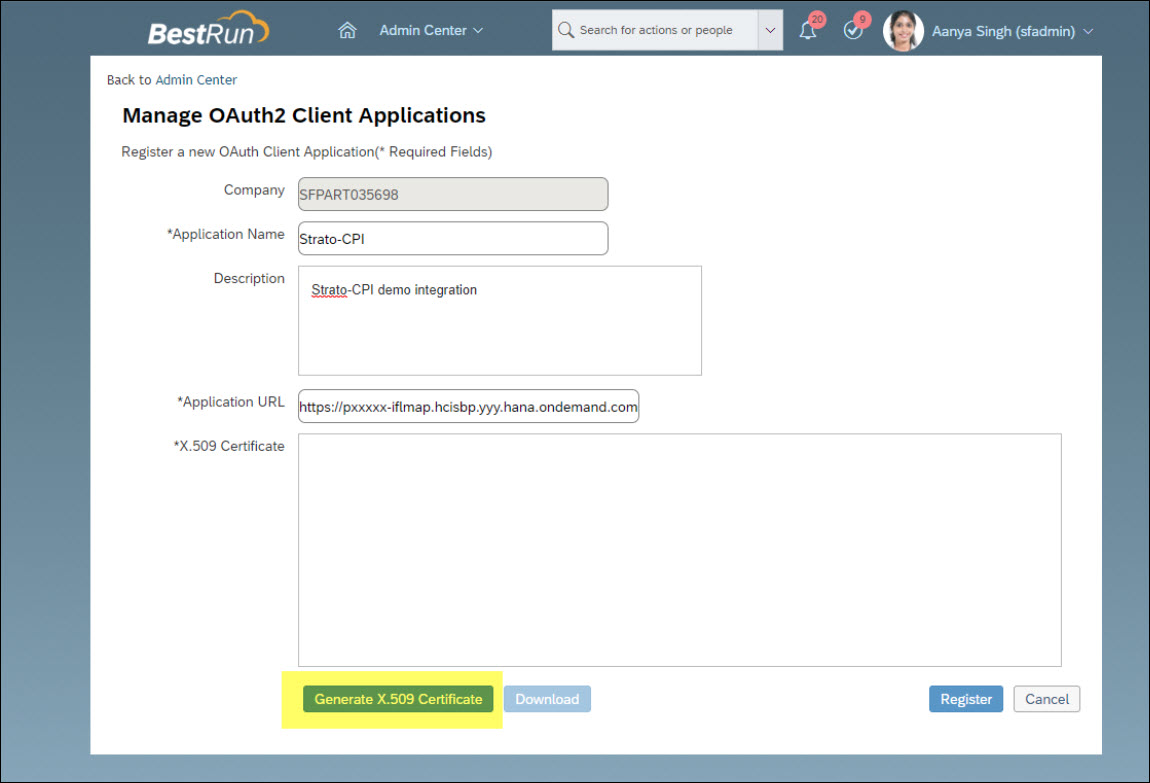Viewport: 1150px width, 783px height.
Task: Expand the Admin Center menu
Action: [x=431, y=30]
